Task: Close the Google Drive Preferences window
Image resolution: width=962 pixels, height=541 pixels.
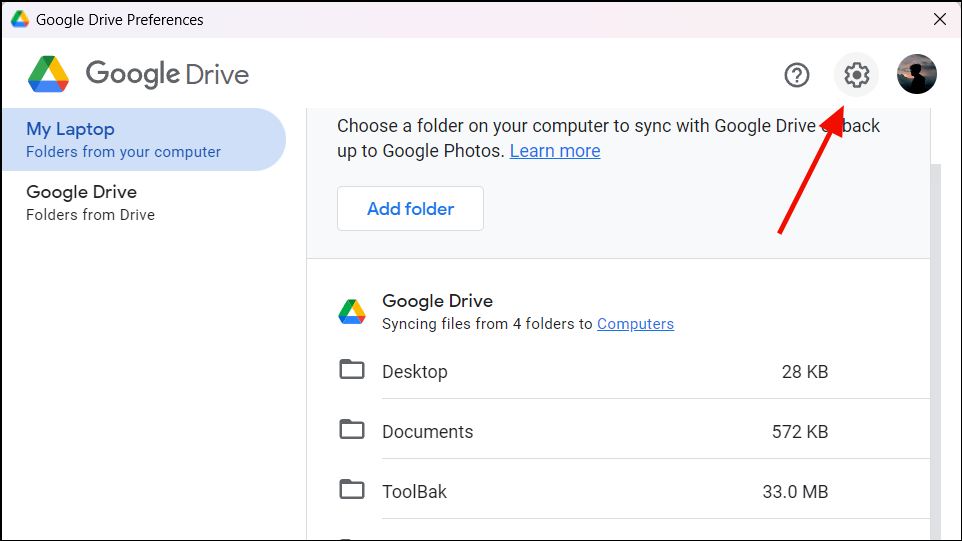Action: (940, 19)
